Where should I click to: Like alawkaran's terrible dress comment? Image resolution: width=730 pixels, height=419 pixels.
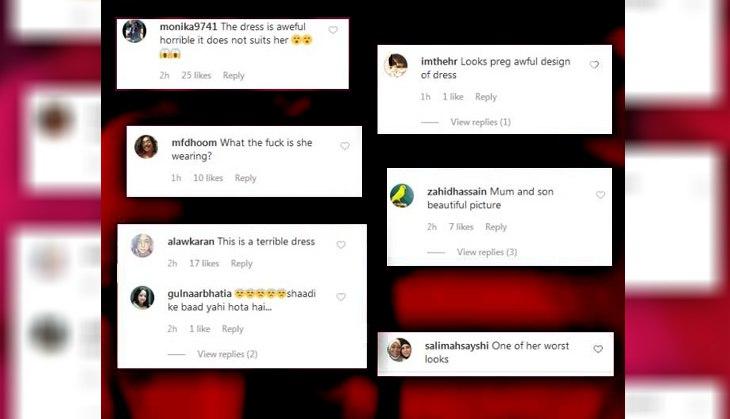(341, 245)
